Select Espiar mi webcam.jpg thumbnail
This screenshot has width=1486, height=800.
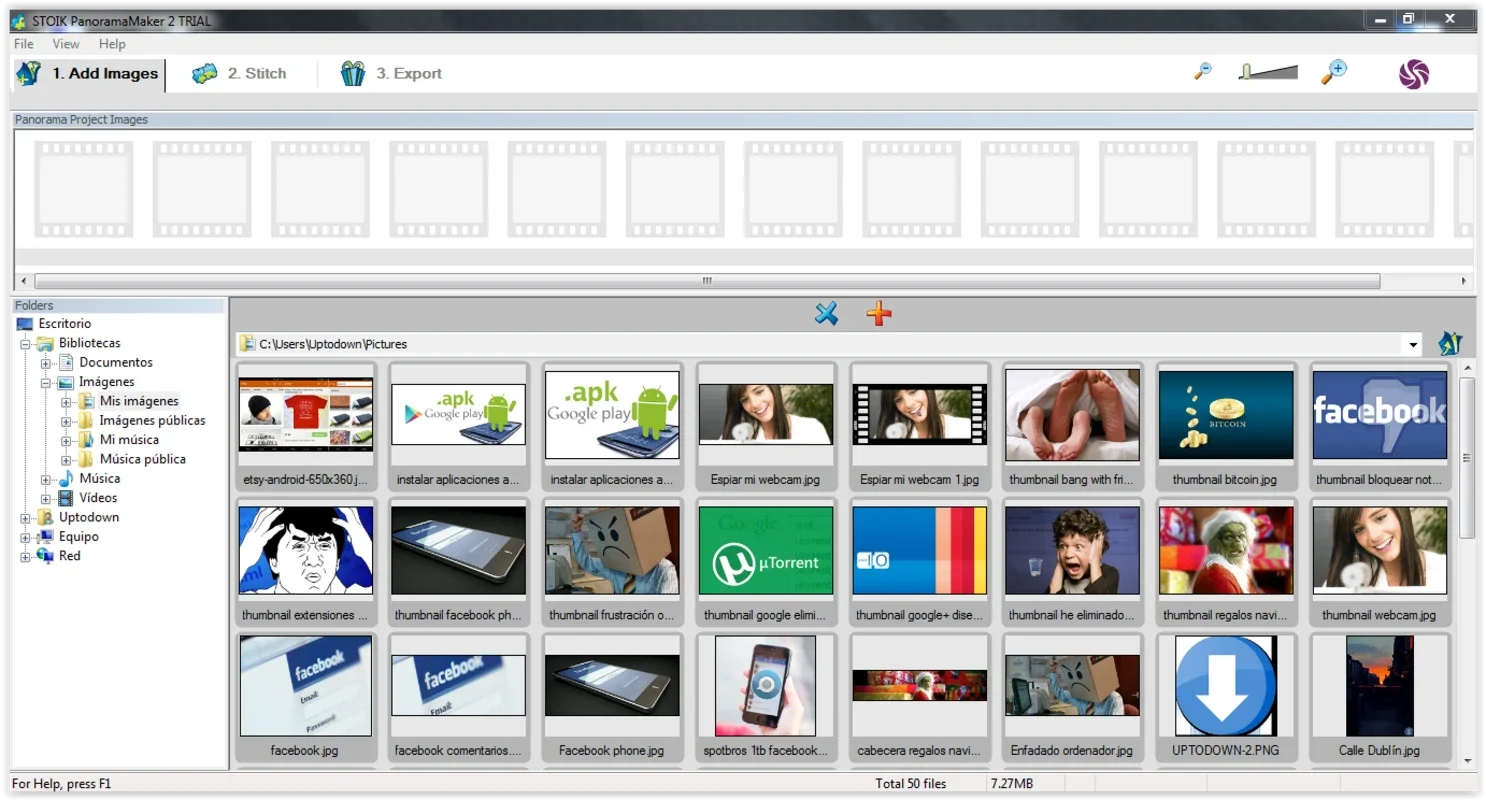pyautogui.click(x=765, y=426)
